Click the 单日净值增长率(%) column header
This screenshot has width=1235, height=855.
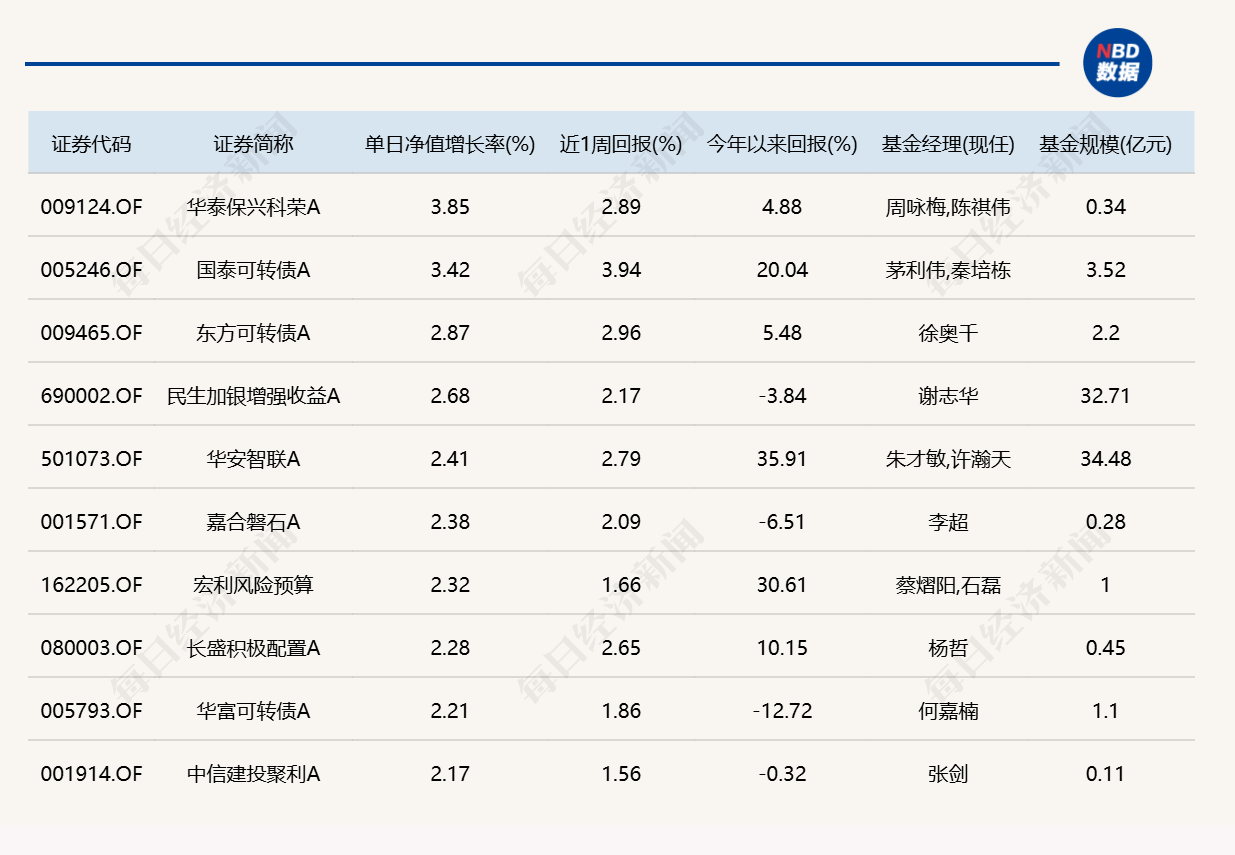coord(450,143)
